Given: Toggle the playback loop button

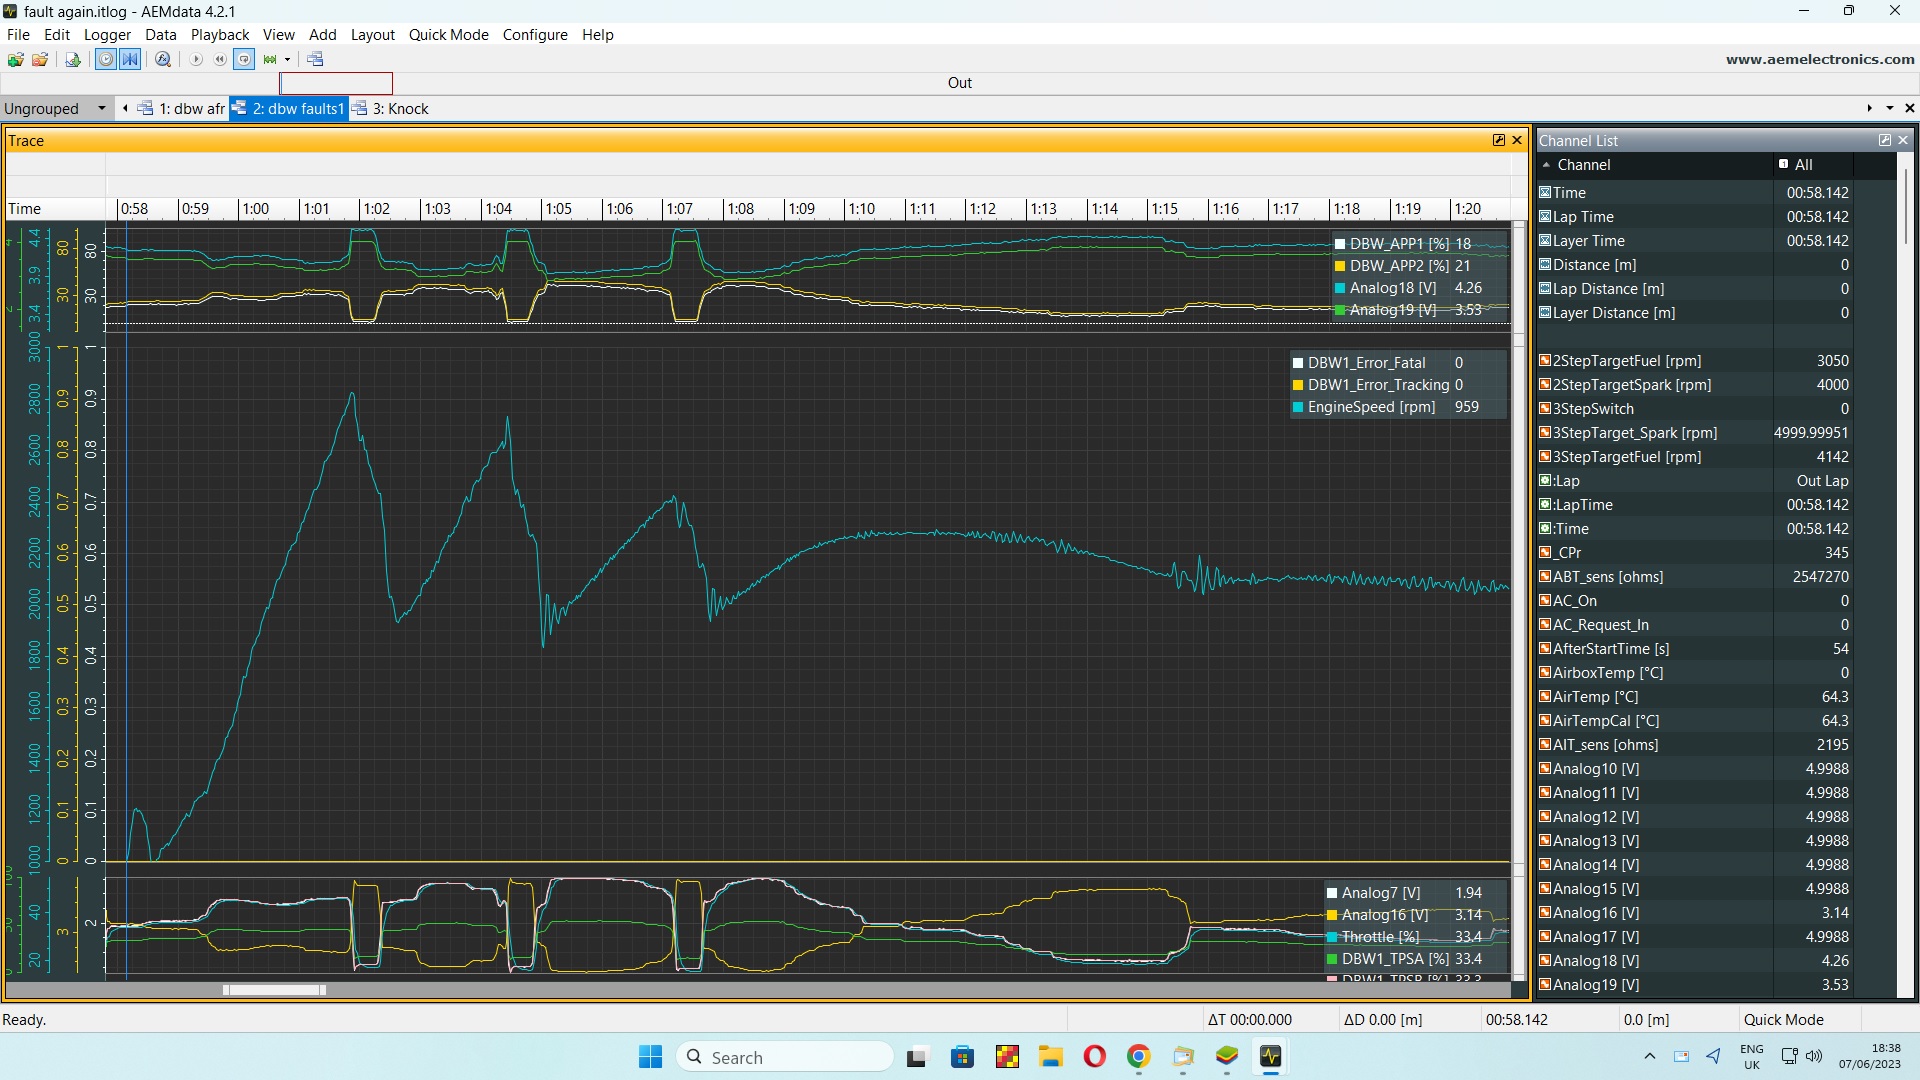Looking at the screenshot, I should pyautogui.click(x=244, y=60).
